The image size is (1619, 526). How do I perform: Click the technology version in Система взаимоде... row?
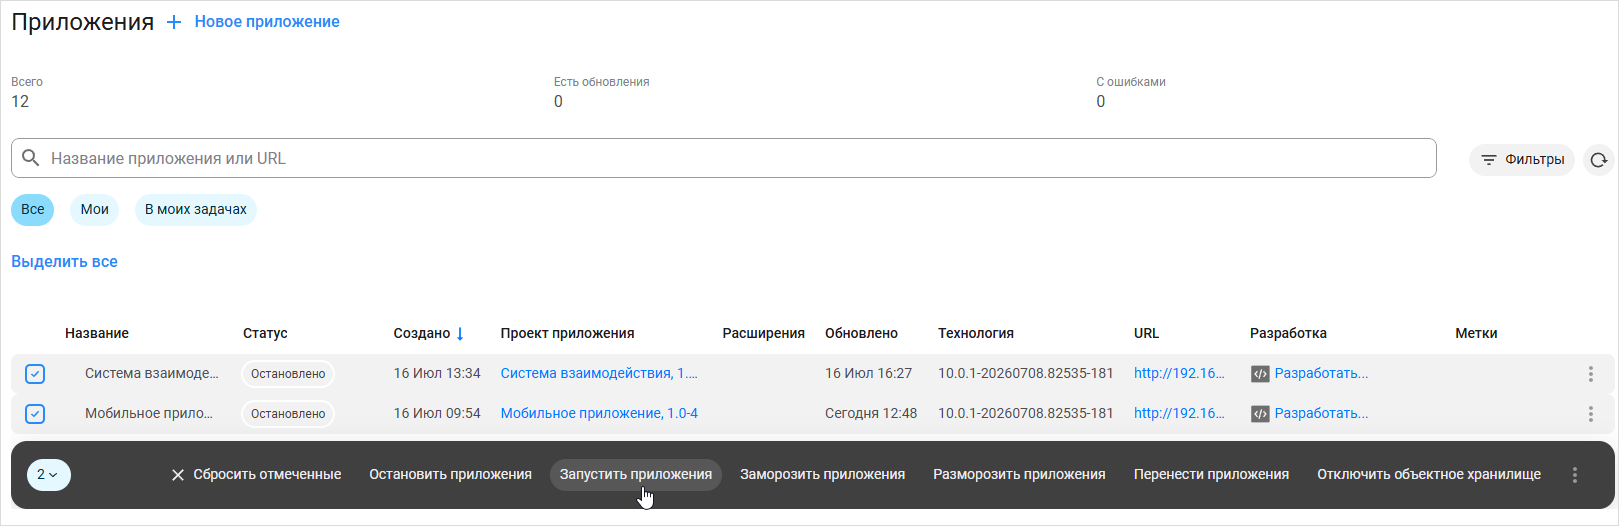1026,373
